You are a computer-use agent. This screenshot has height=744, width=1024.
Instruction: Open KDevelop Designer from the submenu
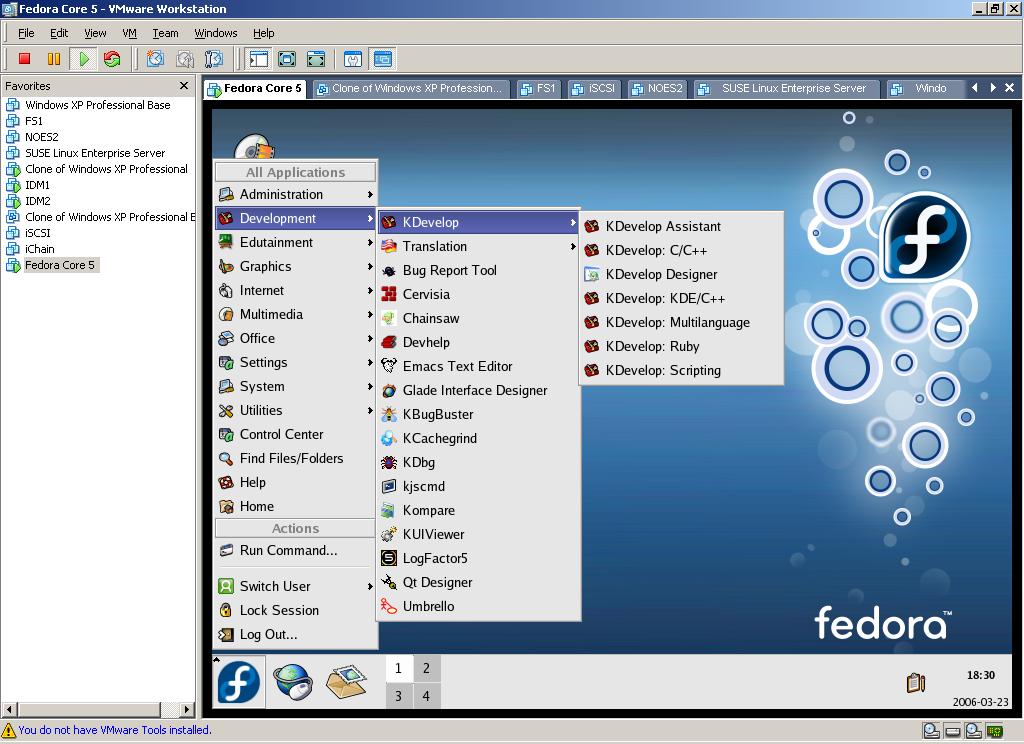(681, 274)
